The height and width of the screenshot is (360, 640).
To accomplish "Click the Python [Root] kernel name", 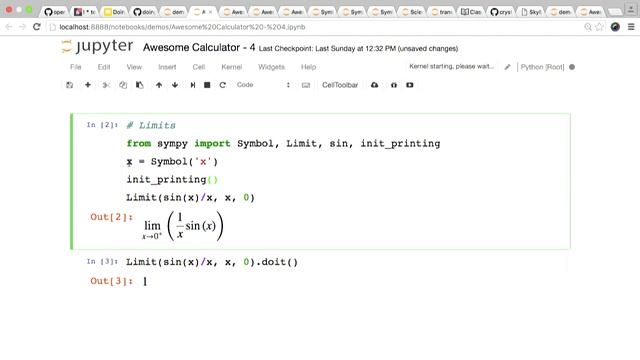I will (542, 67).
